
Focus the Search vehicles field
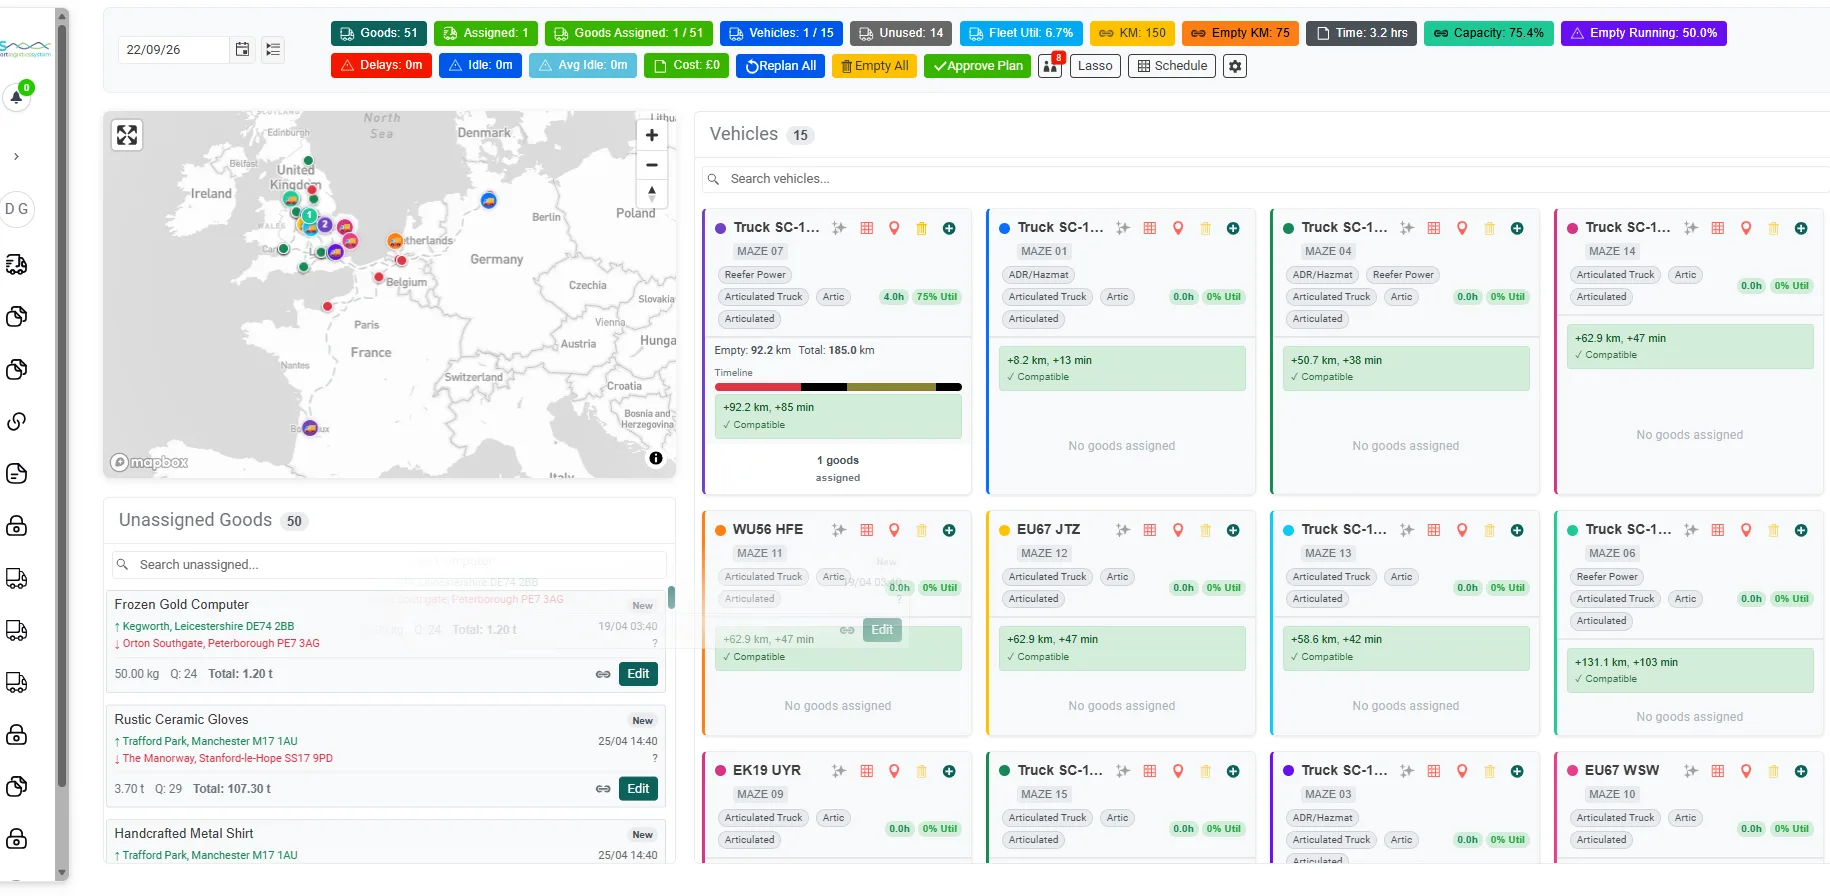[x=1265, y=179]
